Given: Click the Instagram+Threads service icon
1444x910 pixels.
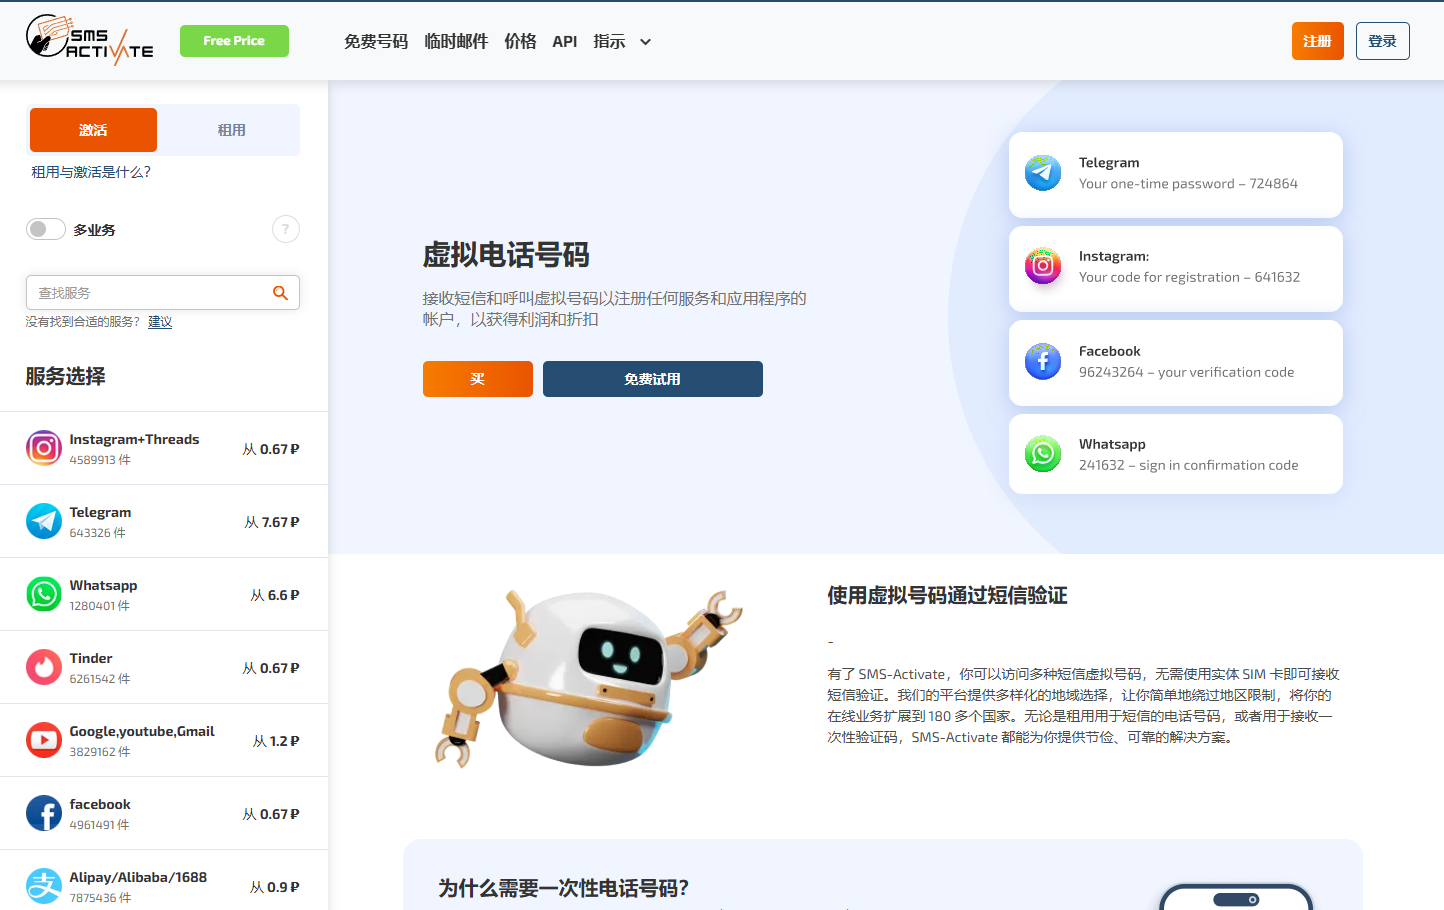Looking at the screenshot, I should pos(44,448).
